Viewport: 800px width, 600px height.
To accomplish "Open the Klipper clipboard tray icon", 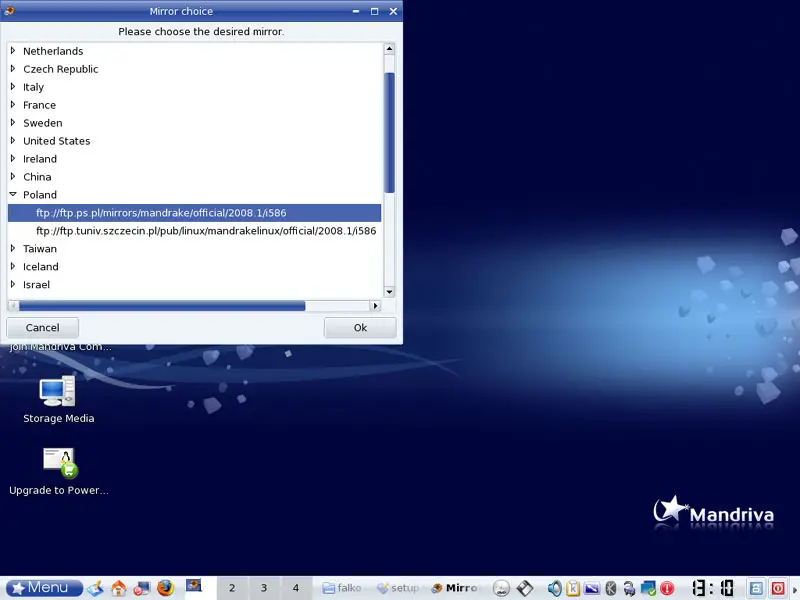I will click(x=572, y=588).
